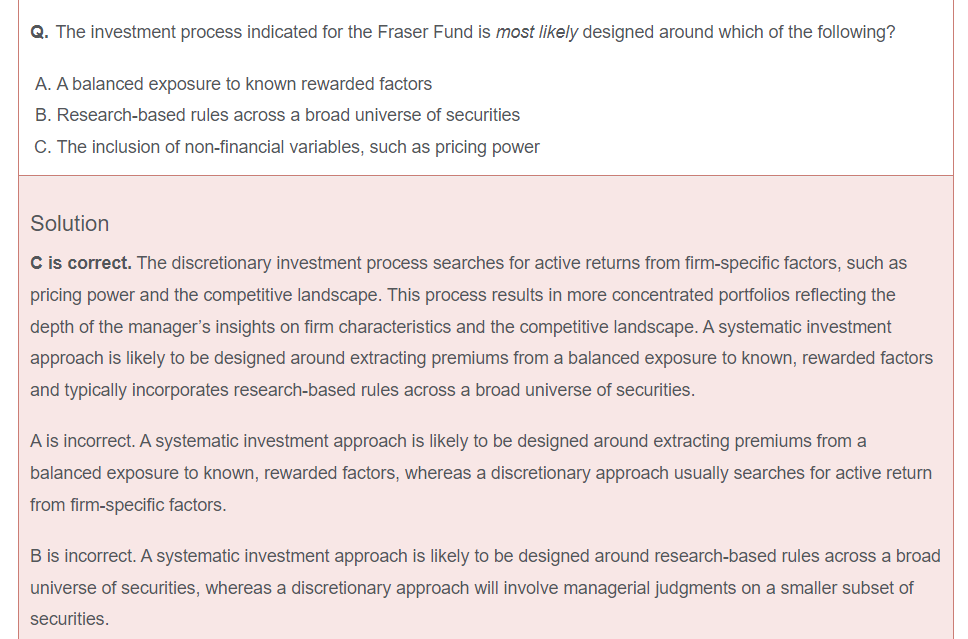This screenshot has height=639, width=968.
Task: Click the italic "most likely" phrase
Action: (x=536, y=32)
